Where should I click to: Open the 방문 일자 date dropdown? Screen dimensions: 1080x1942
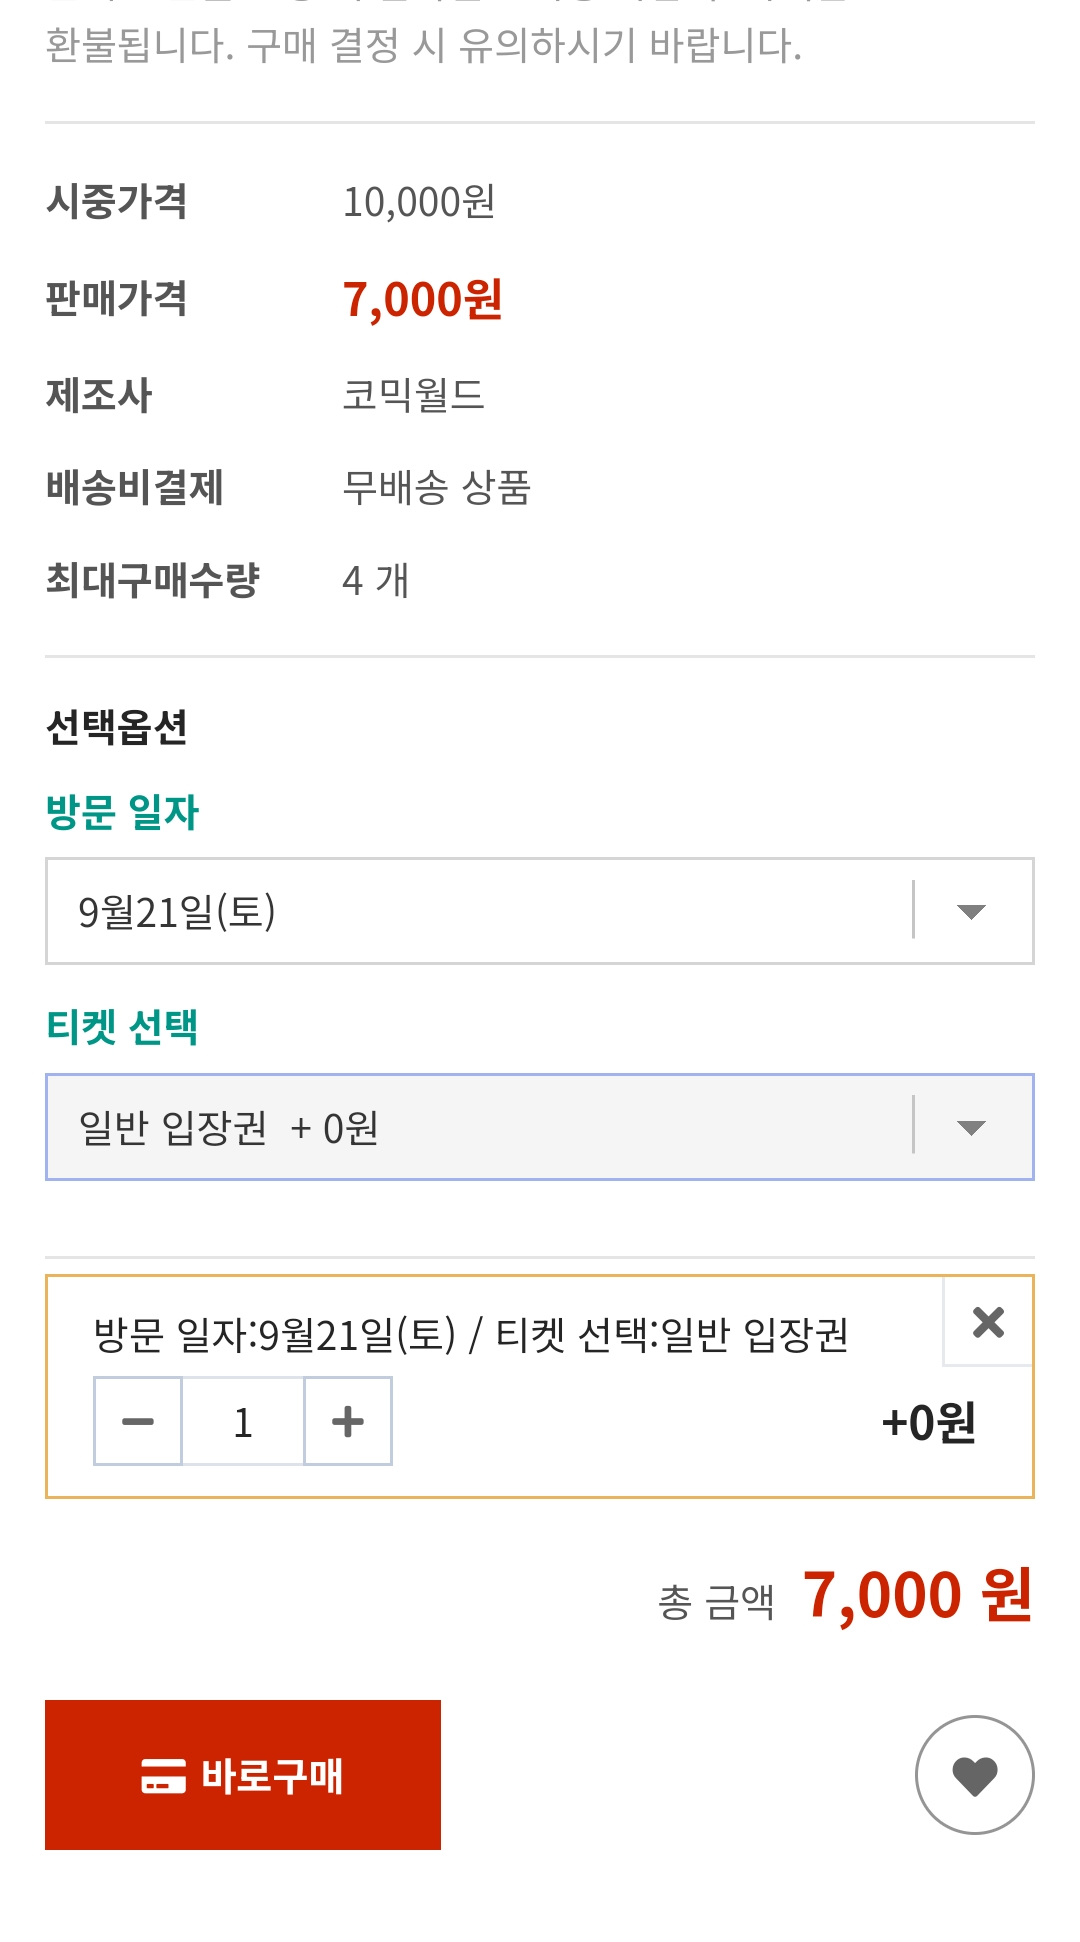[539, 911]
